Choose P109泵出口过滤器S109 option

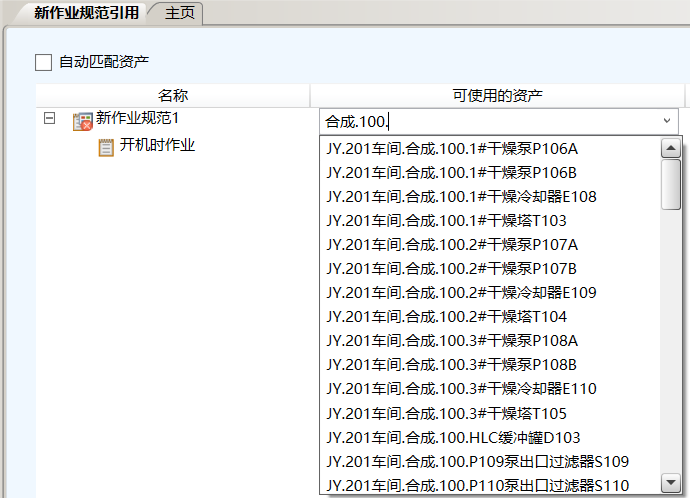click(x=478, y=461)
